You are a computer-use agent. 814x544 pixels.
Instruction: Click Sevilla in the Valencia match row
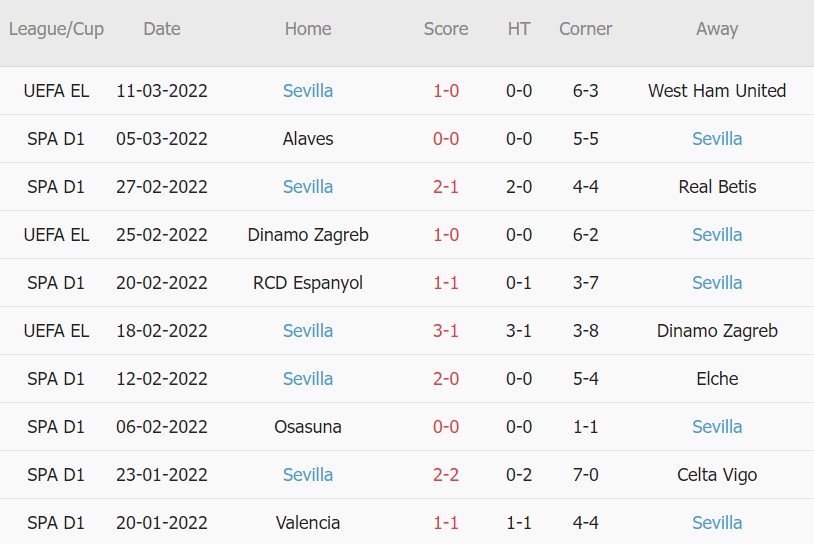(717, 523)
